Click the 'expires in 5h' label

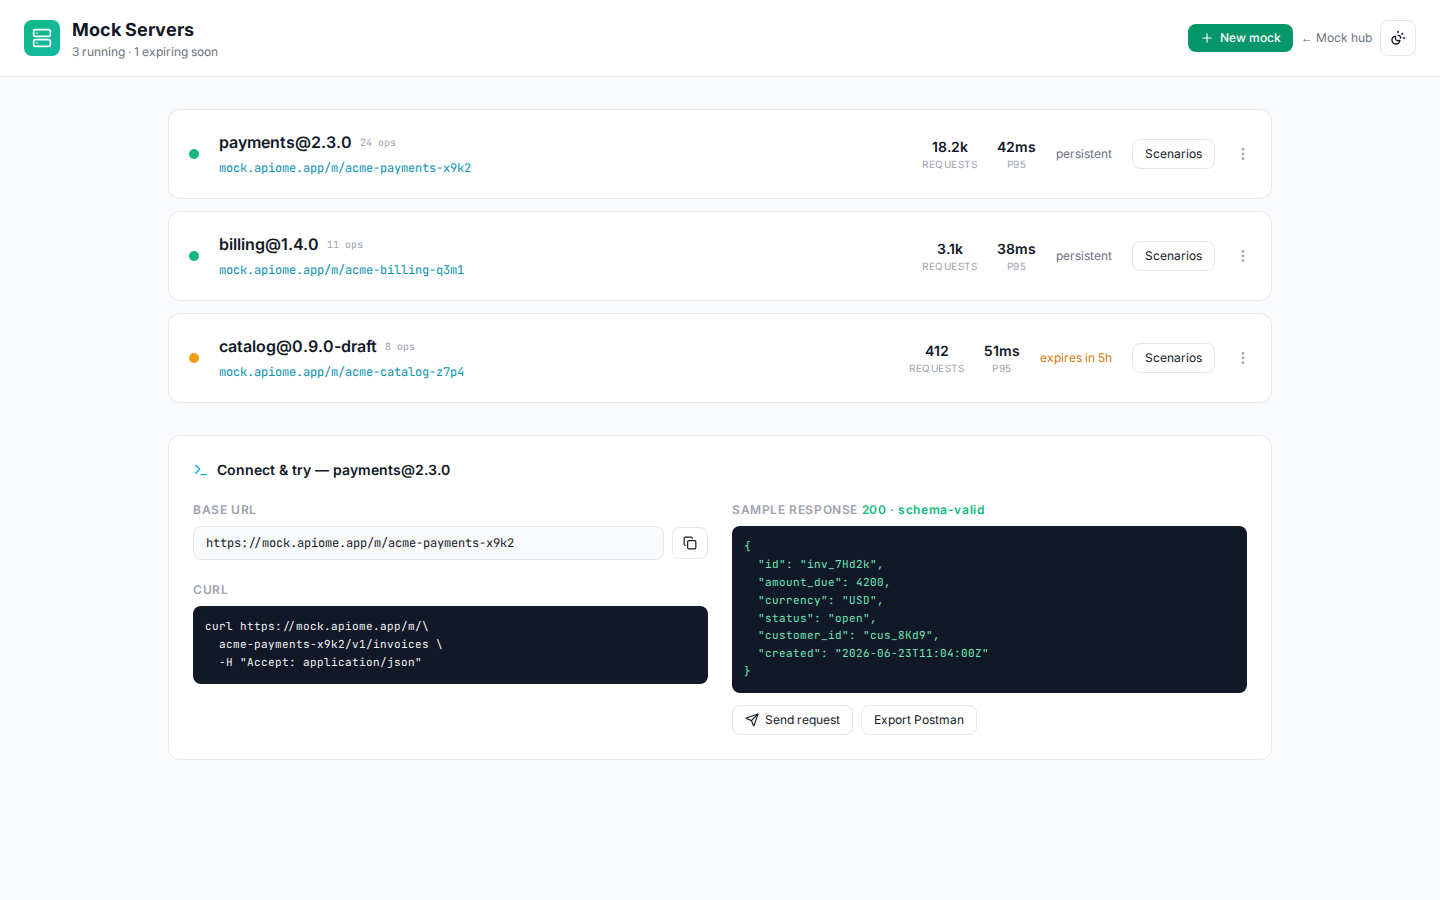(x=1076, y=358)
